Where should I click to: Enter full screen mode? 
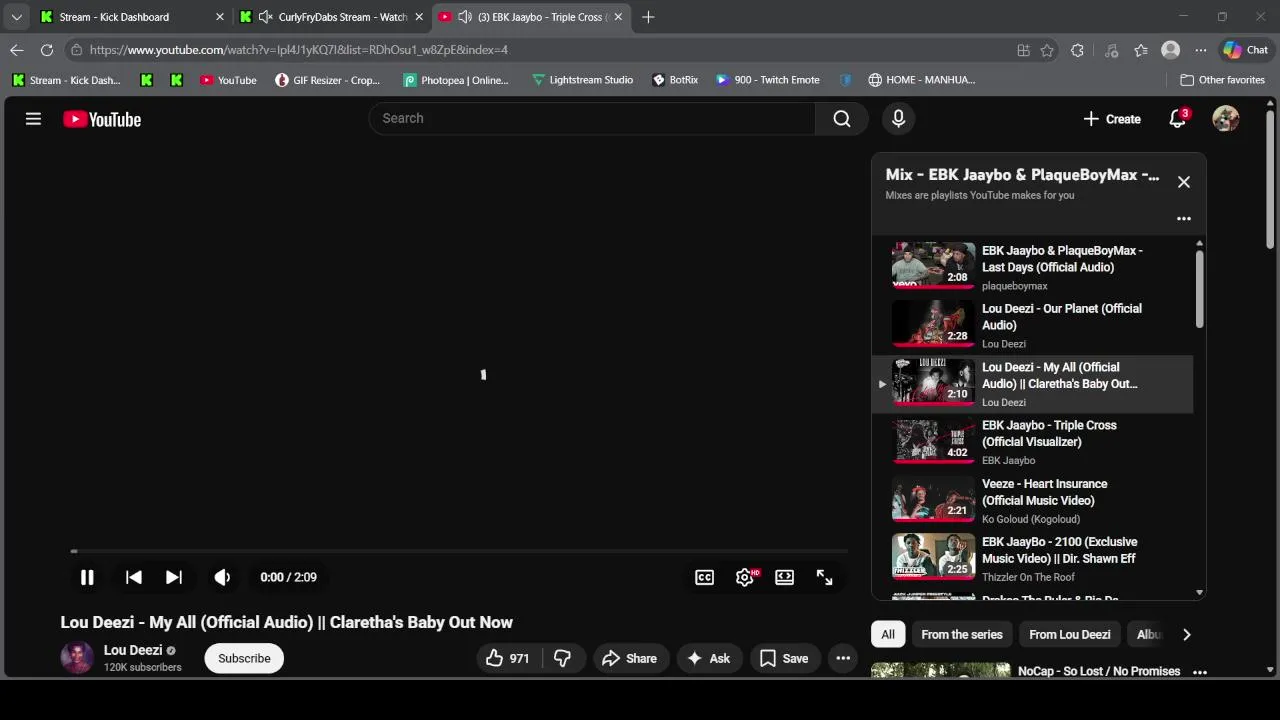coord(825,577)
